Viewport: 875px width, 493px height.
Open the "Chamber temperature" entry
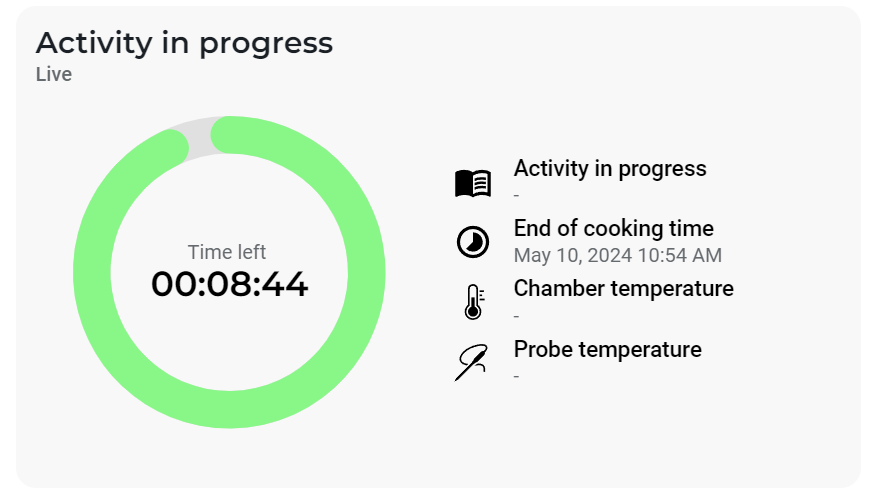point(623,289)
